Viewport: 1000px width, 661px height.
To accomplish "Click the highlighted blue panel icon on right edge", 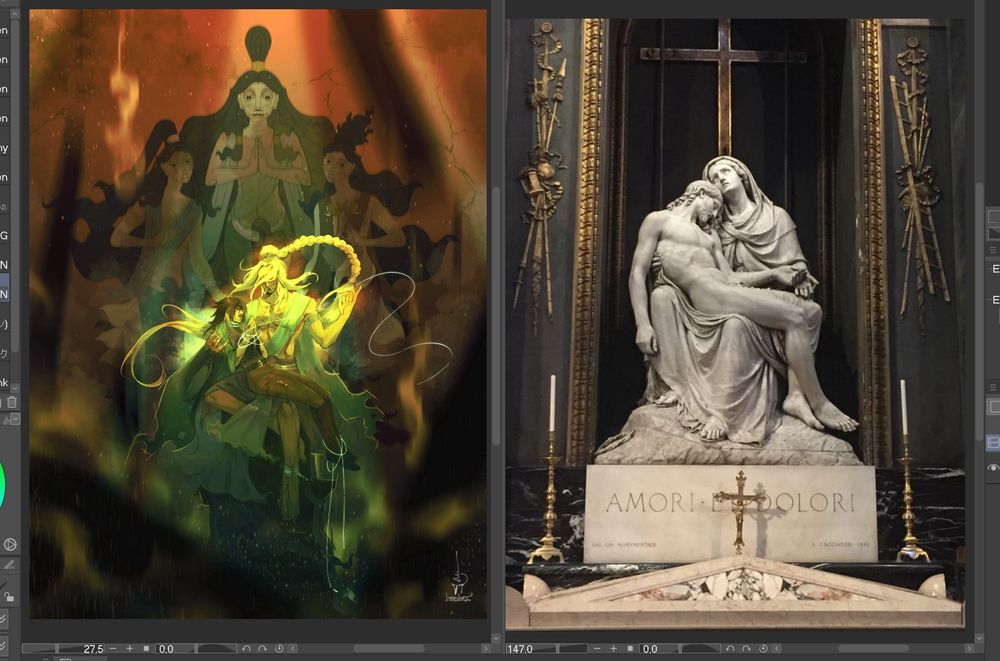I will 993,442.
